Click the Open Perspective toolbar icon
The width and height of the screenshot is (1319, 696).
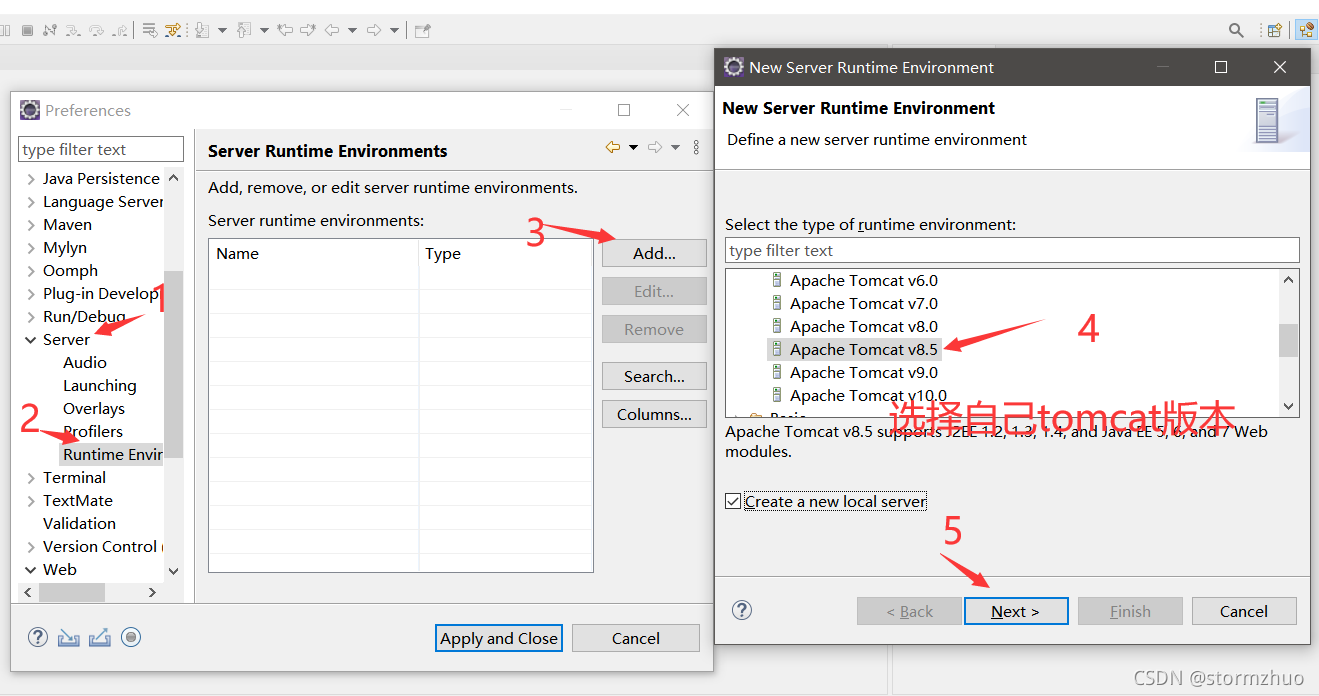pyautogui.click(x=1275, y=30)
